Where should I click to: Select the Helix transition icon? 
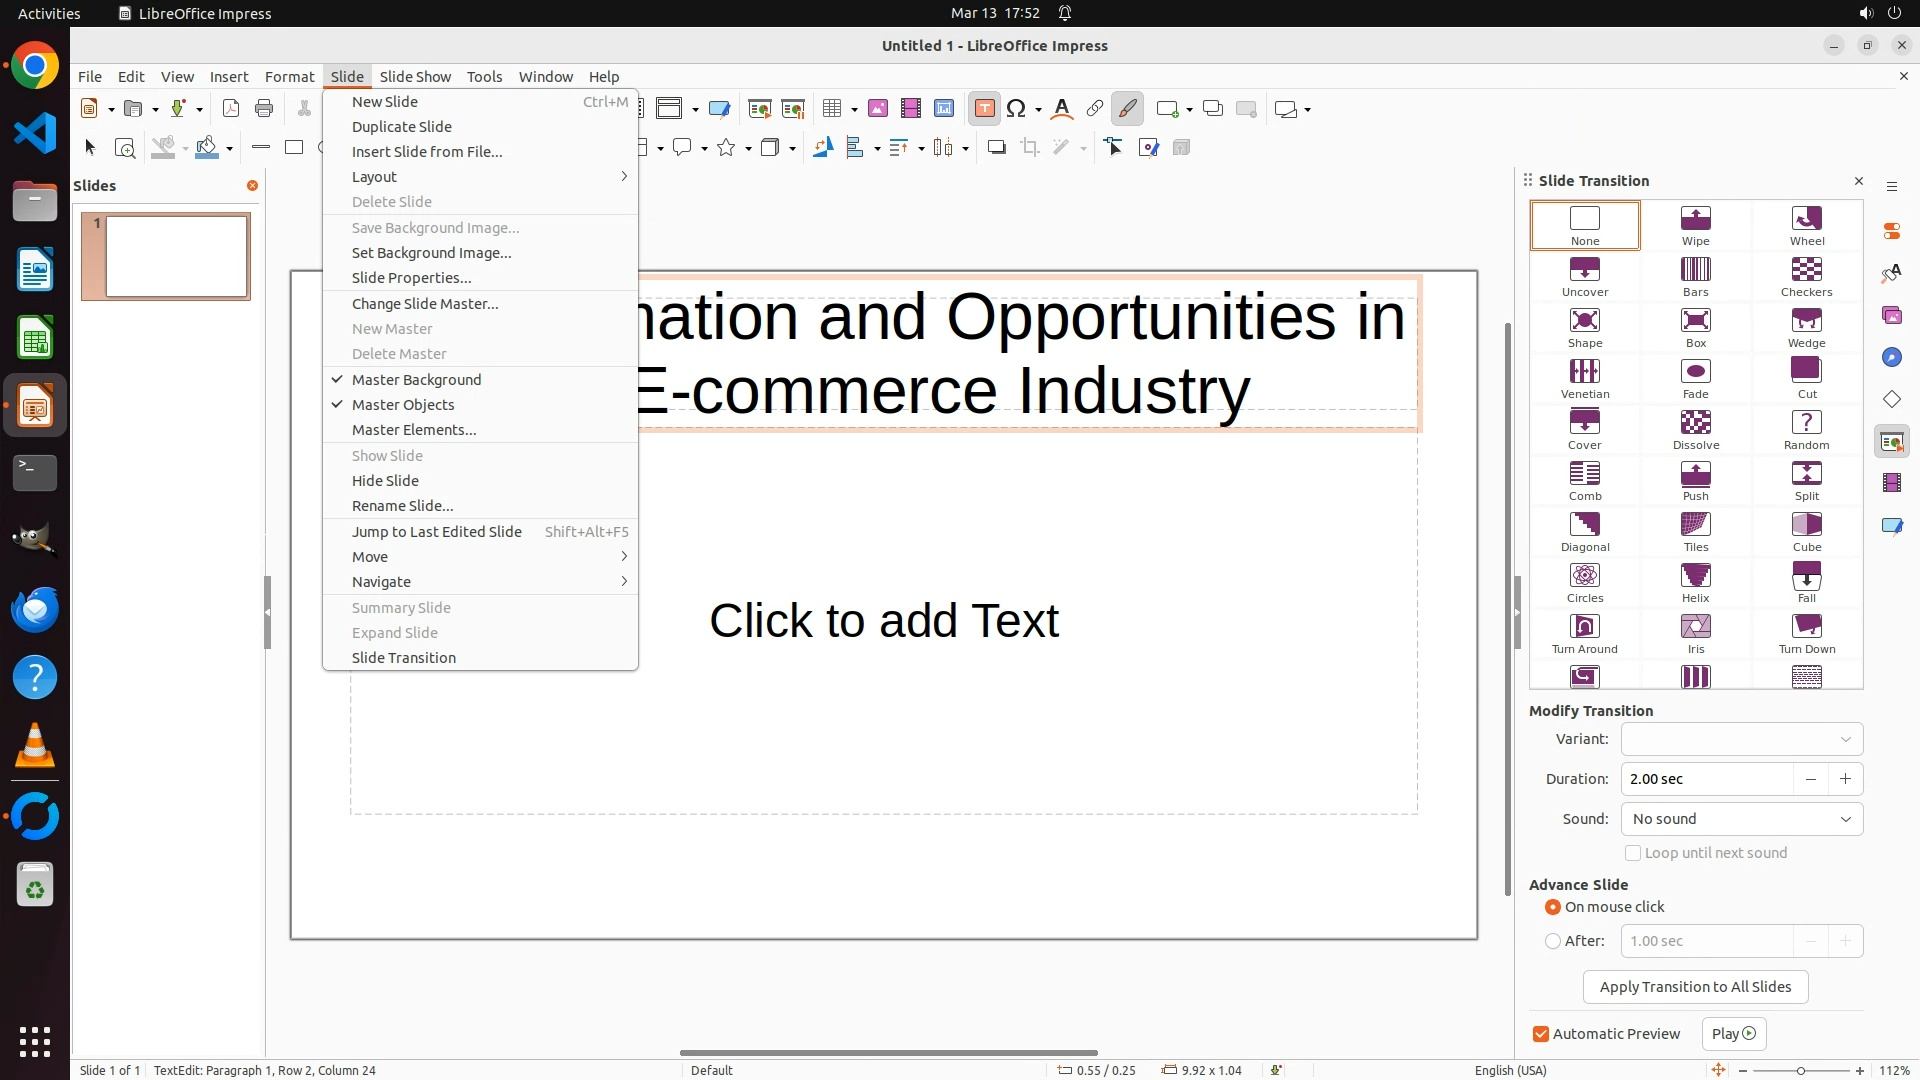pos(1695,583)
